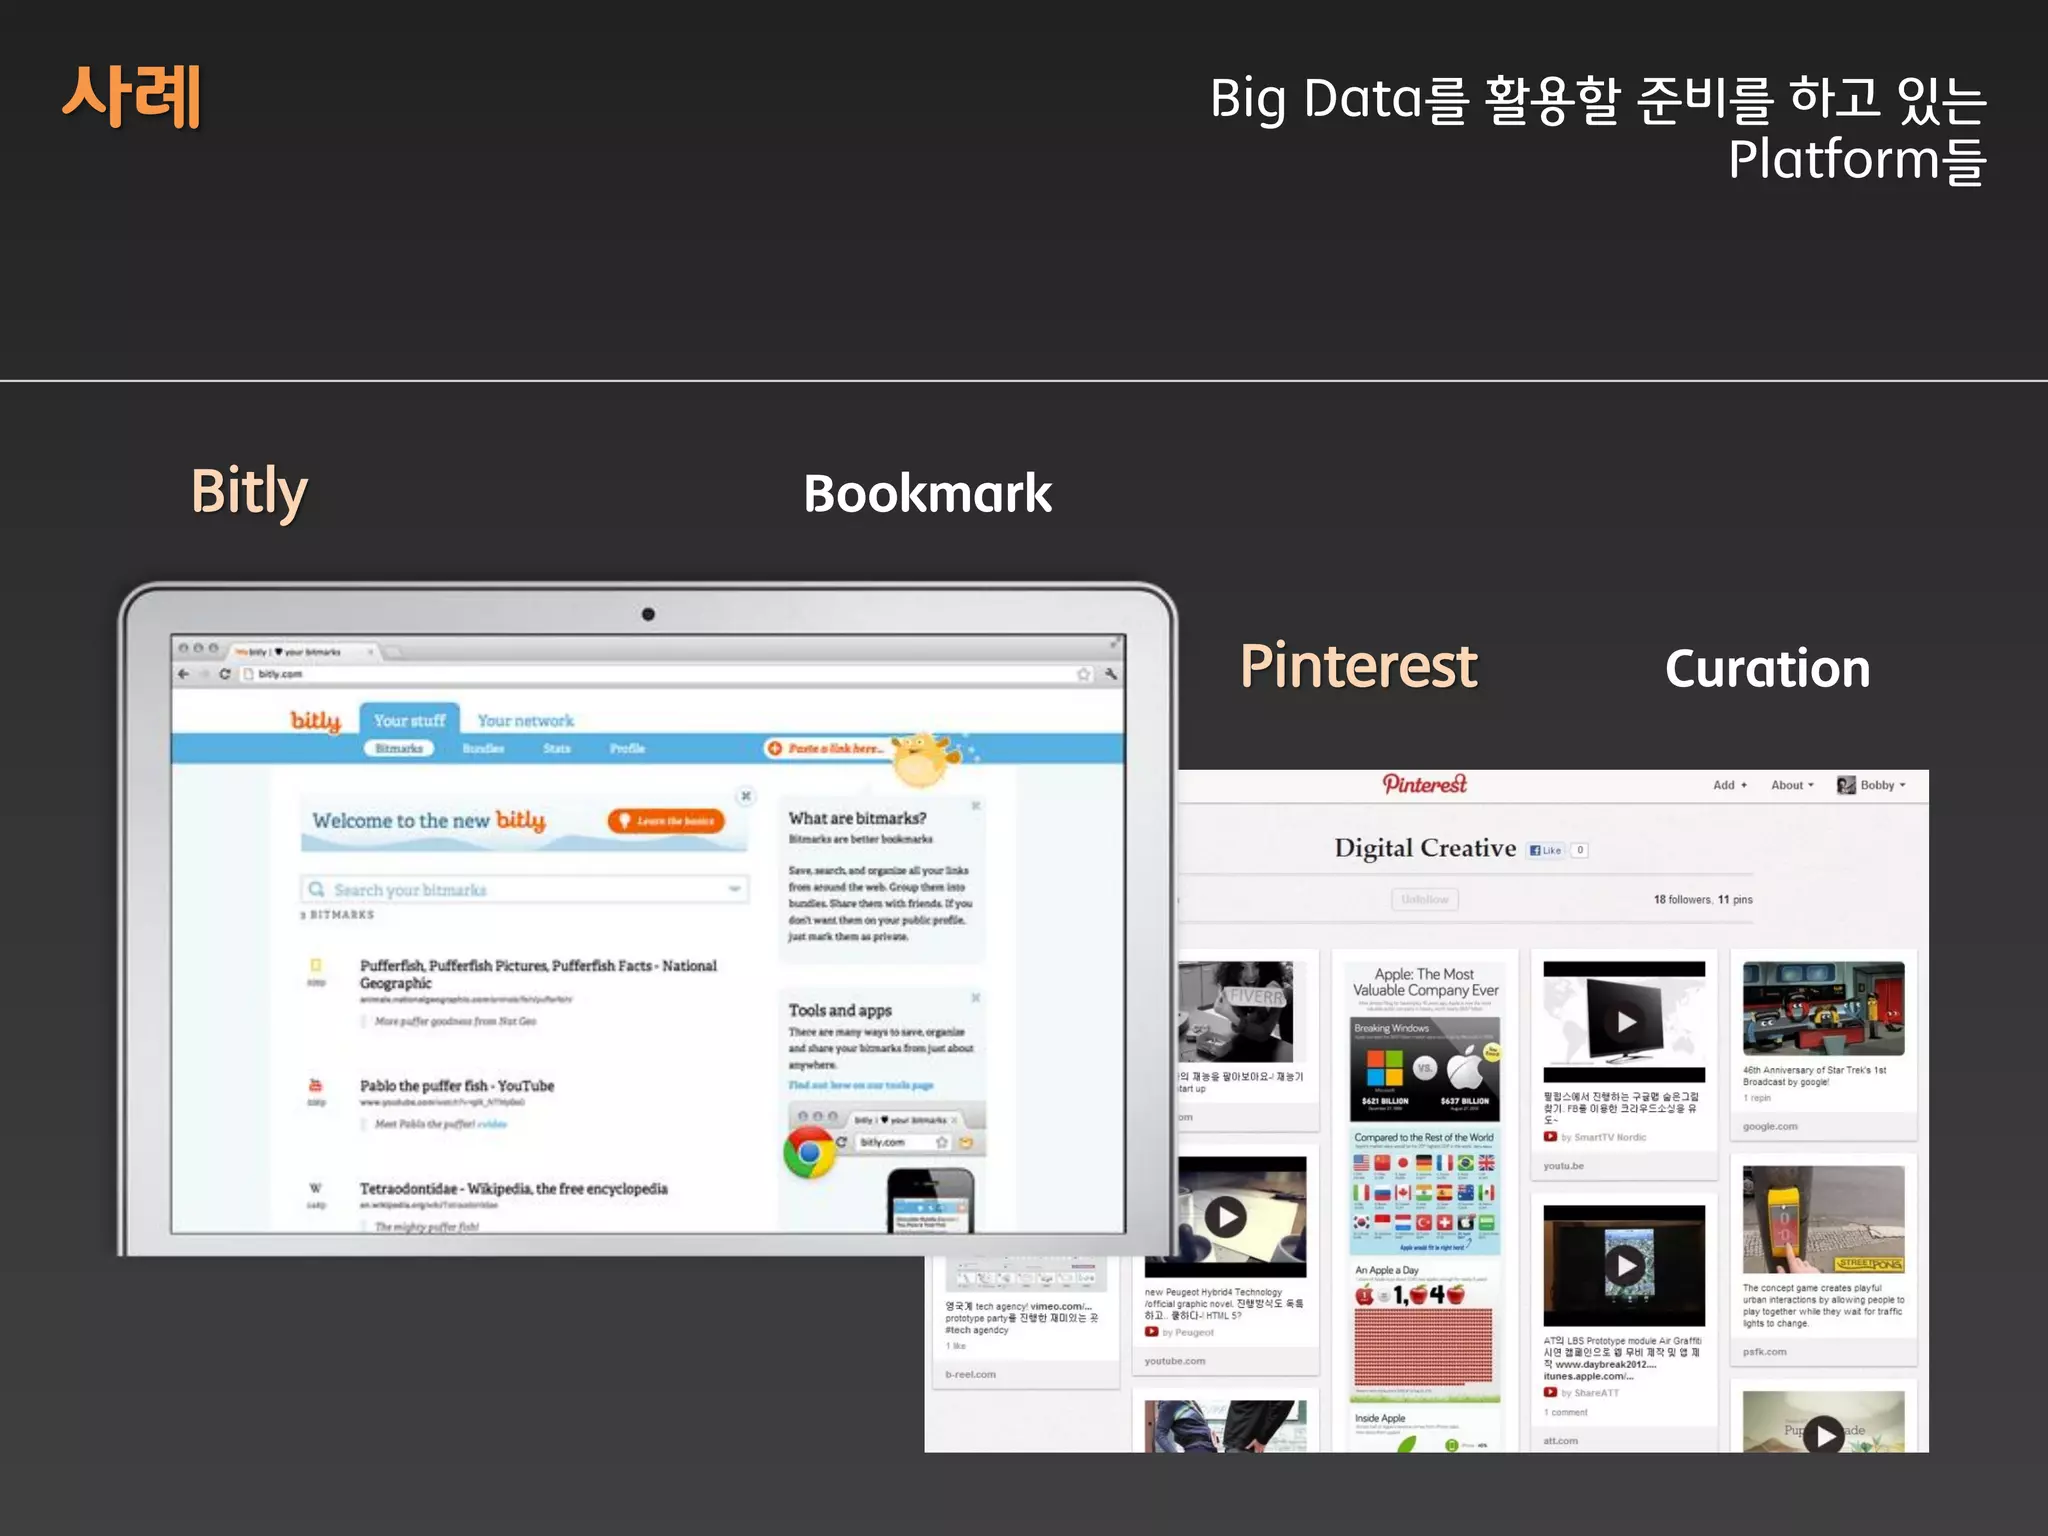The width and height of the screenshot is (2048, 1536).
Task: Click the YouTube icon by SmartTV Nordic
Action: (x=1550, y=1137)
